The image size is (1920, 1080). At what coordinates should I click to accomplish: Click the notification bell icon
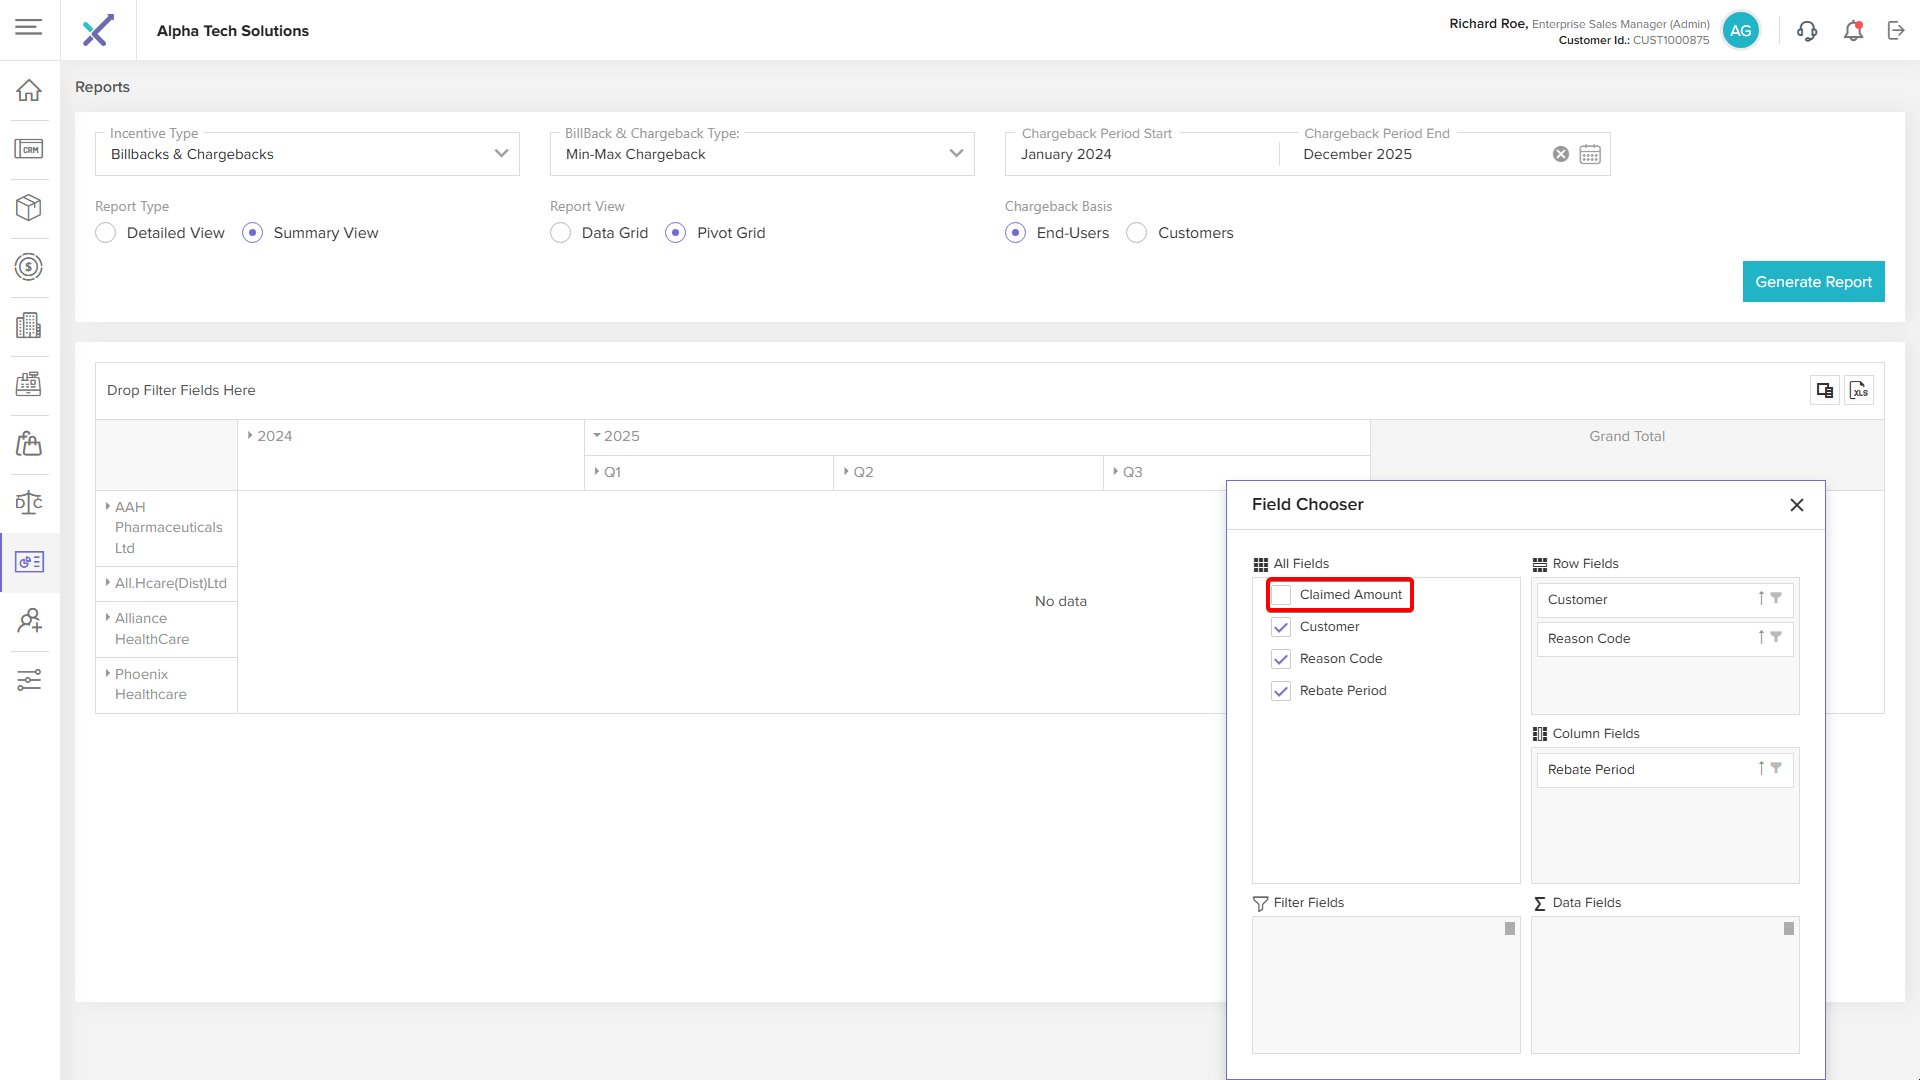[x=1853, y=31]
